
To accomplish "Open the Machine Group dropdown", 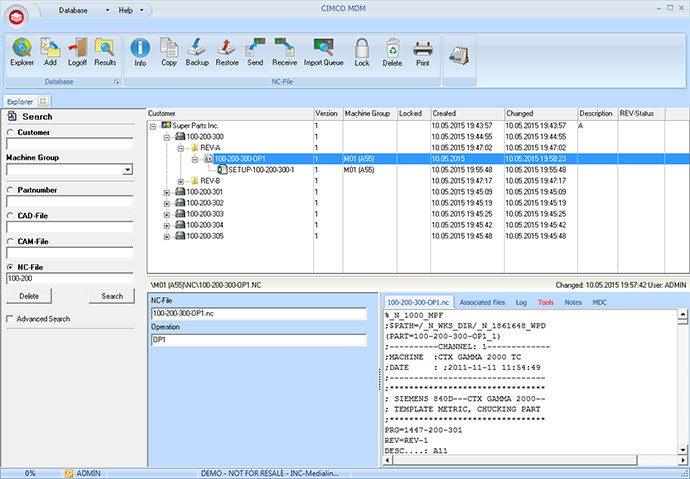I will pos(128,170).
